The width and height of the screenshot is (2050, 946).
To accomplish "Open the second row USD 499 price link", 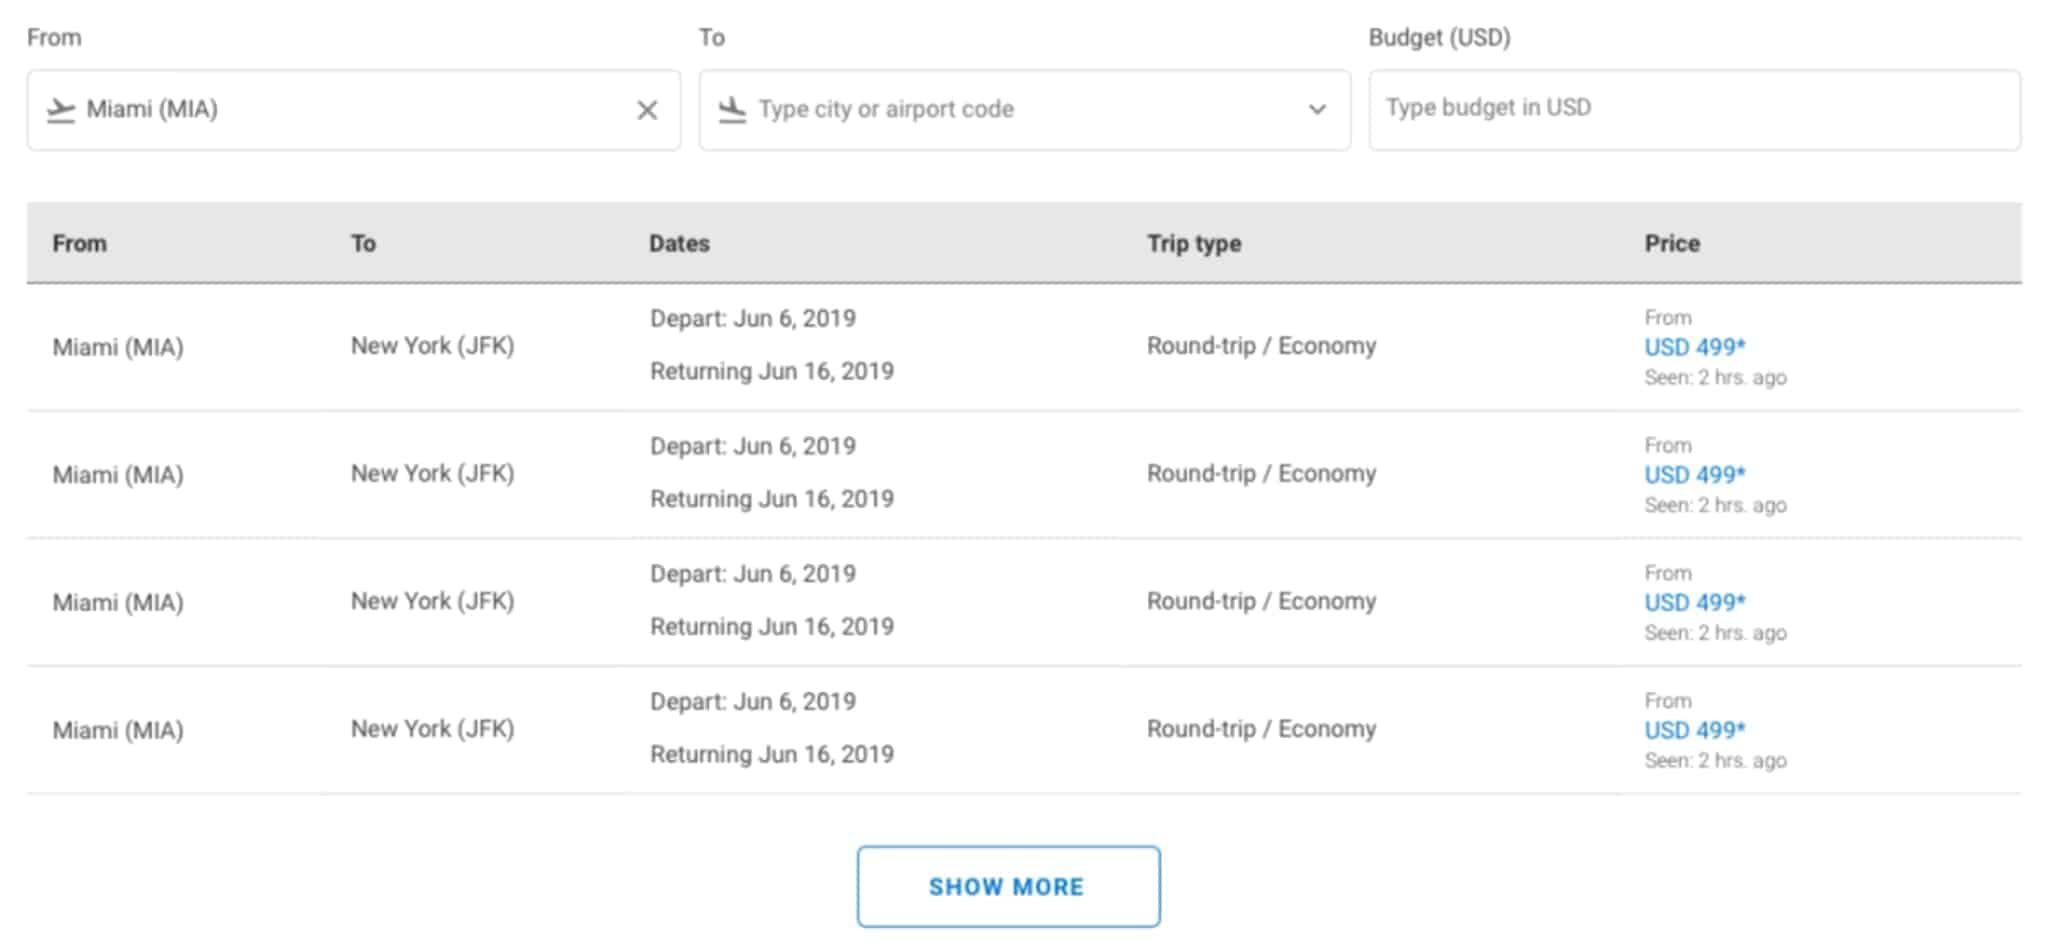I will [x=1694, y=475].
